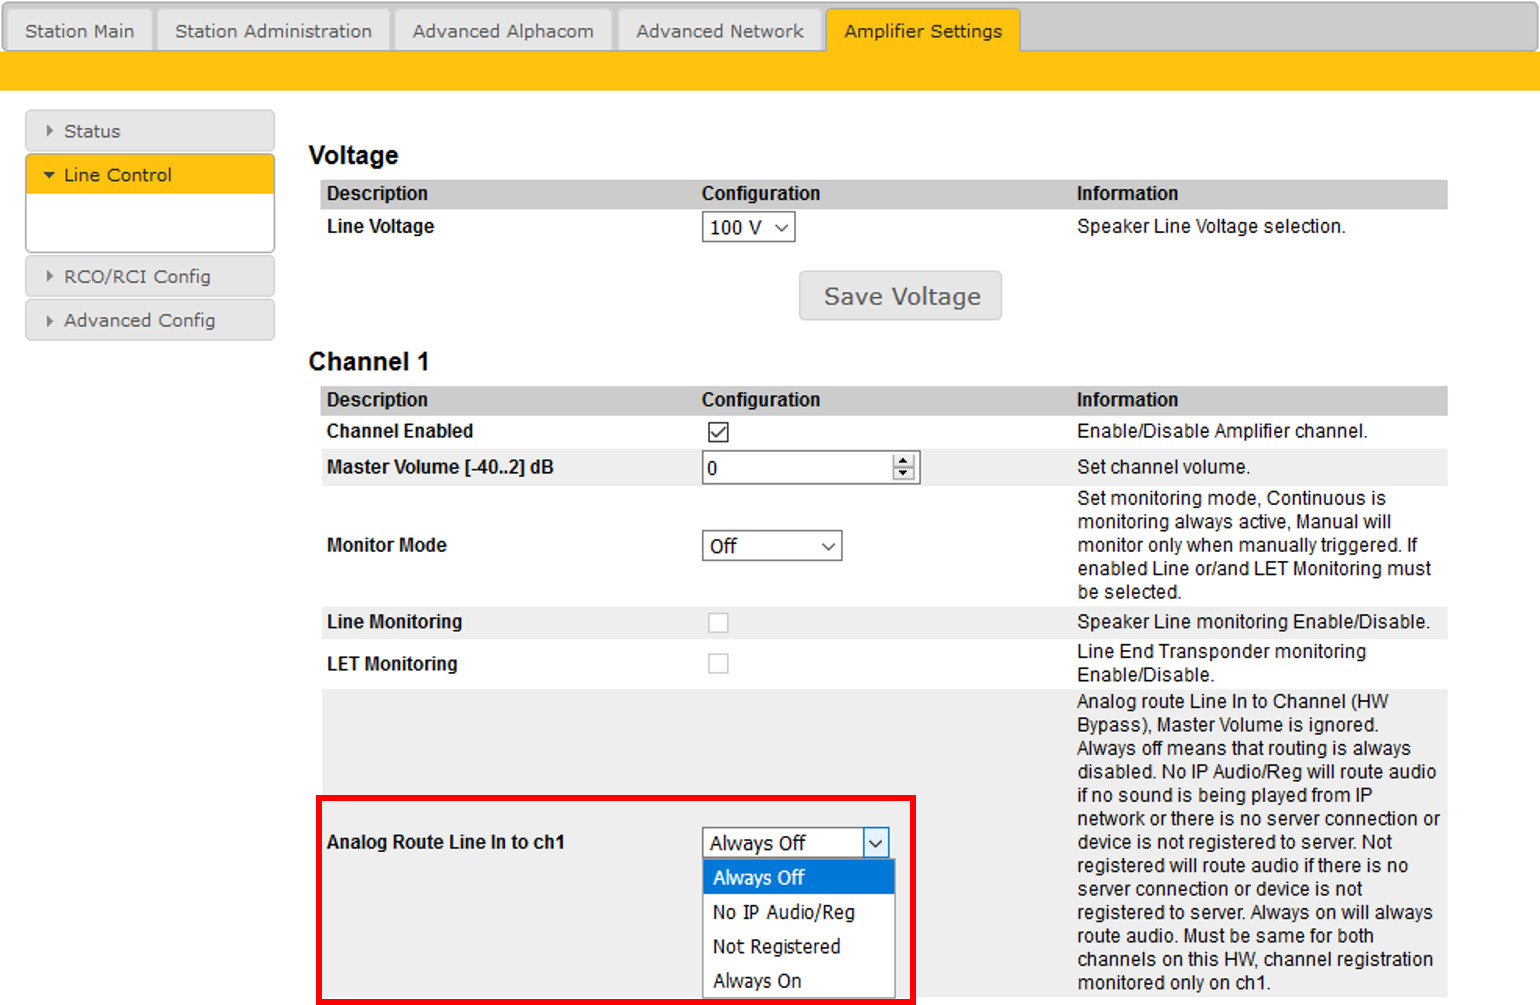The width and height of the screenshot is (1540, 1005).
Task: Open the Monitor Mode dropdown
Action: 771,546
